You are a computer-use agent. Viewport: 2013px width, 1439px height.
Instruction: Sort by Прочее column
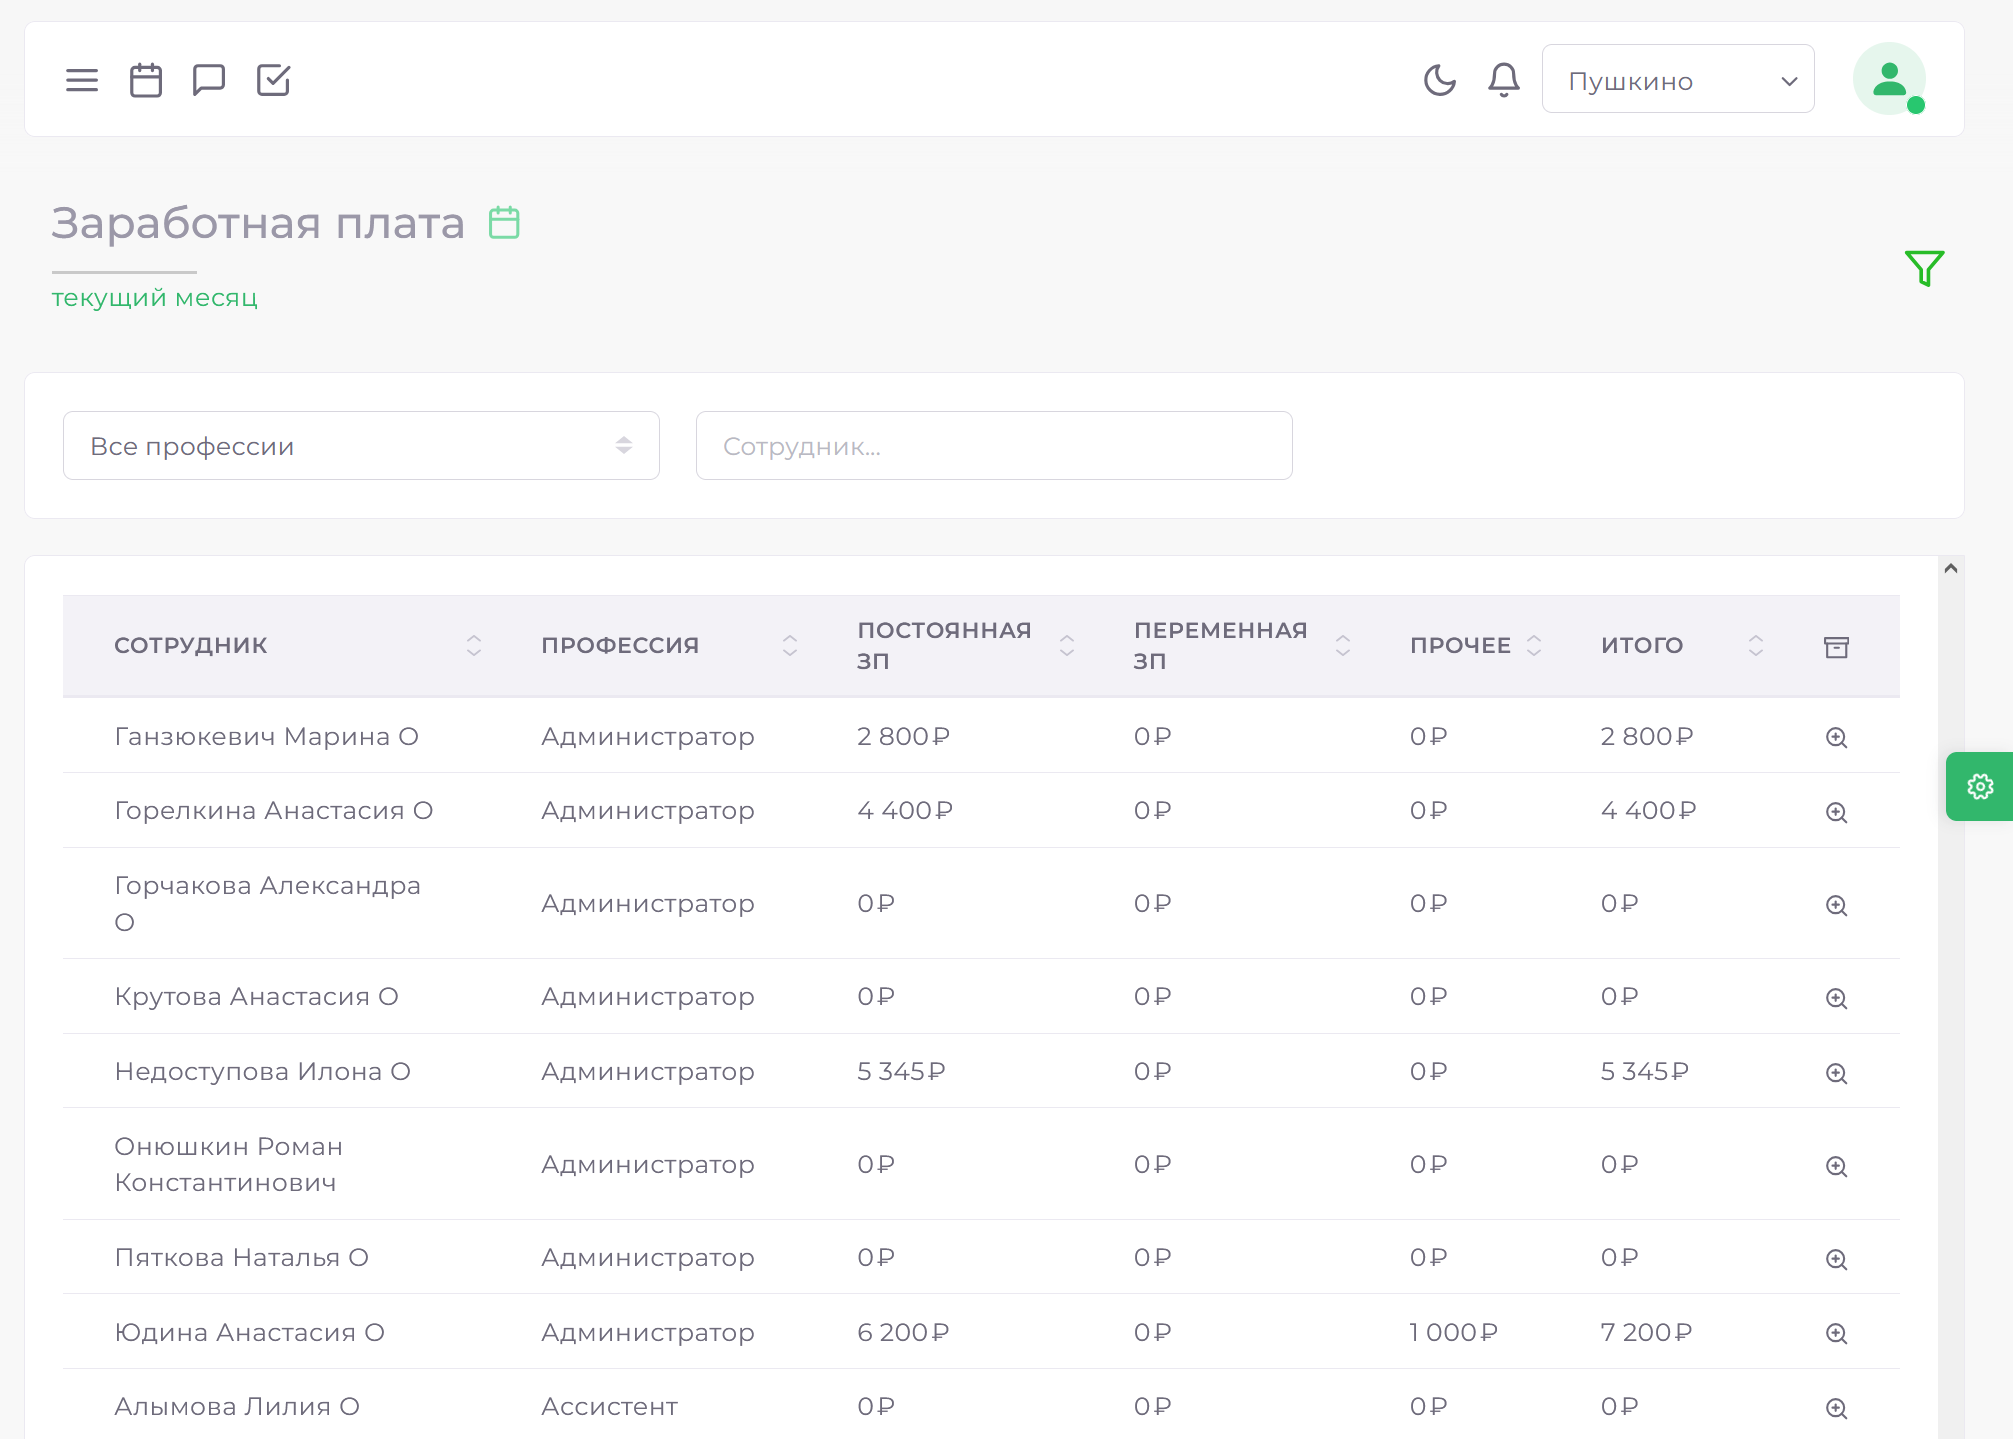(1534, 646)
